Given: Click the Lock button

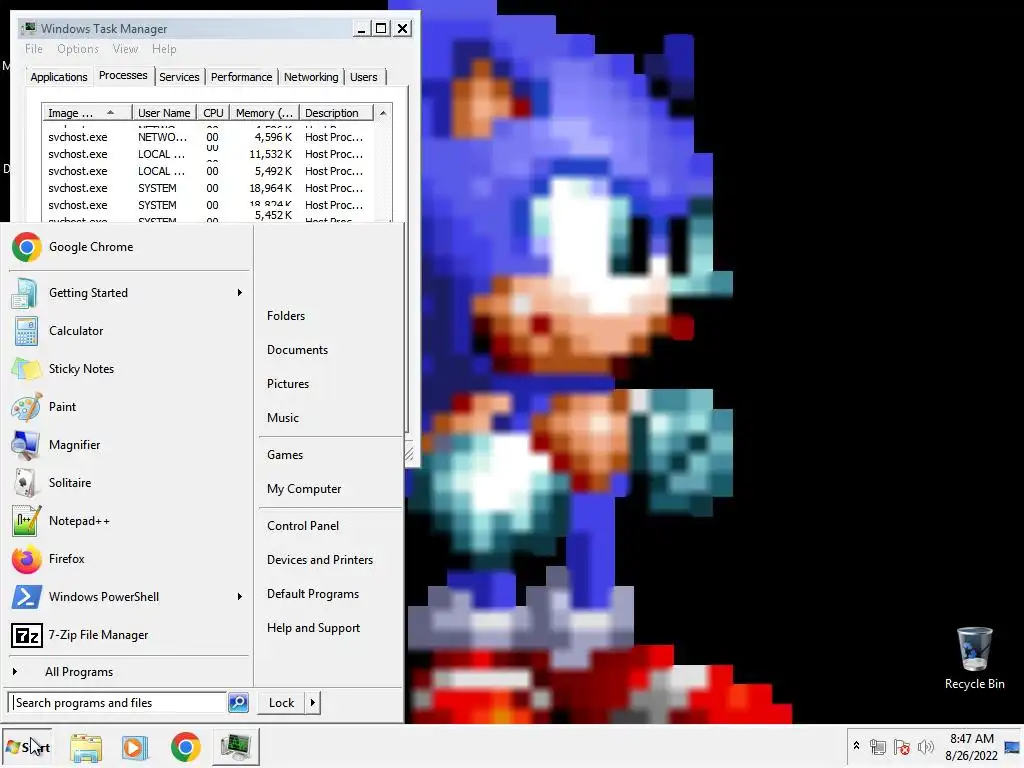Looking at the screenshot, I should pos(281,703).
